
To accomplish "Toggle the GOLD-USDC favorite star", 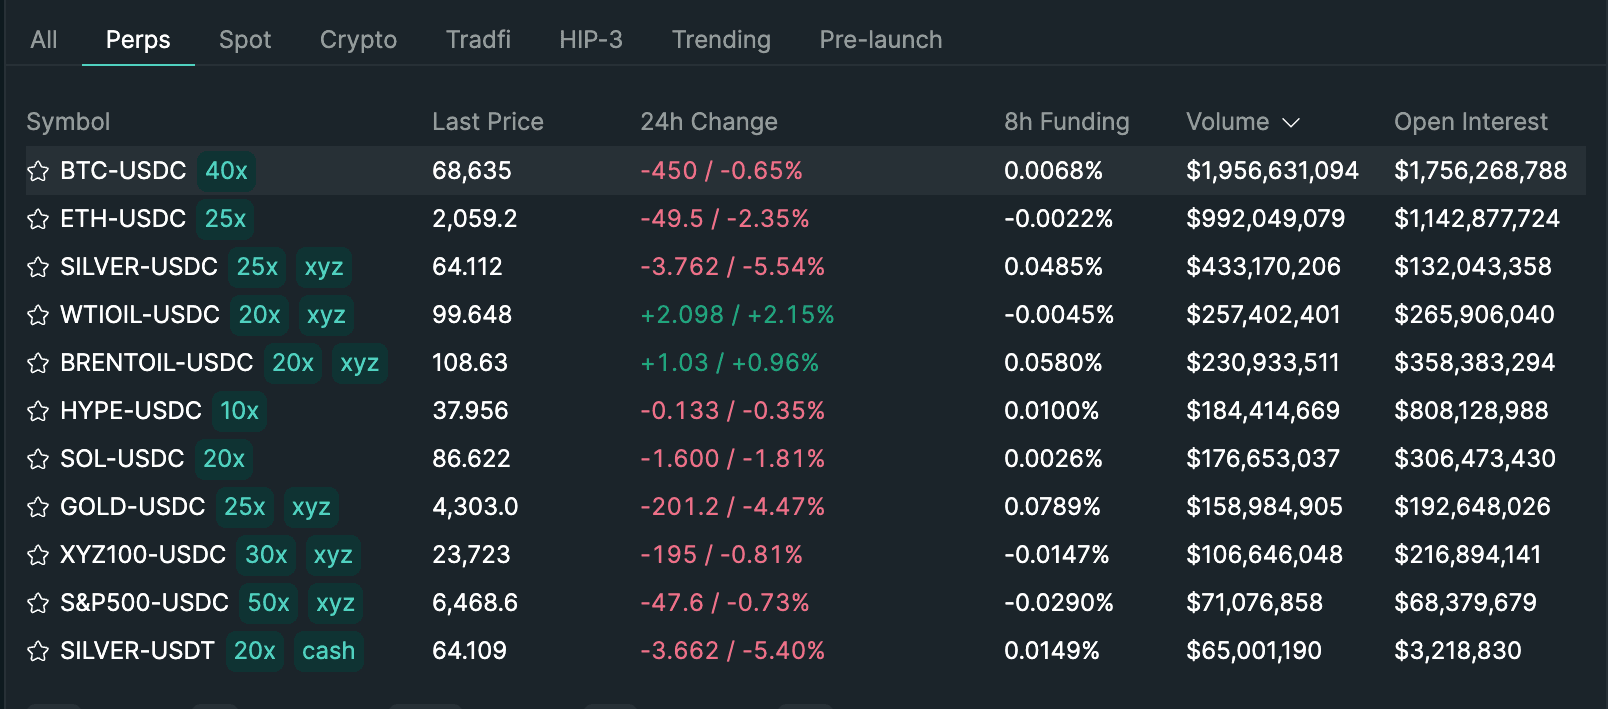I will pos(38,507).
